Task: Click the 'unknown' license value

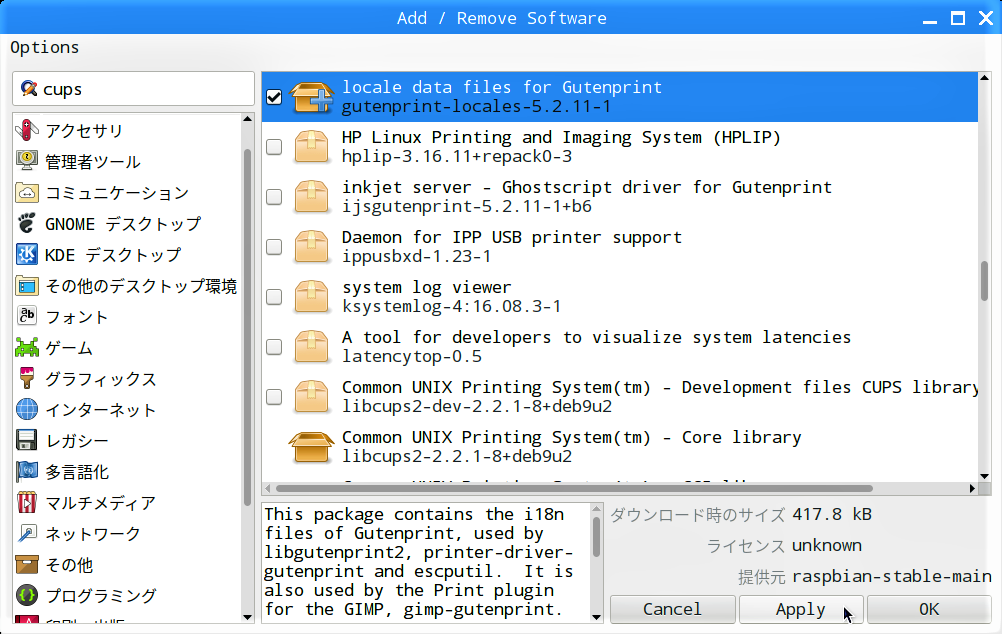Action: tap(827, 545)
